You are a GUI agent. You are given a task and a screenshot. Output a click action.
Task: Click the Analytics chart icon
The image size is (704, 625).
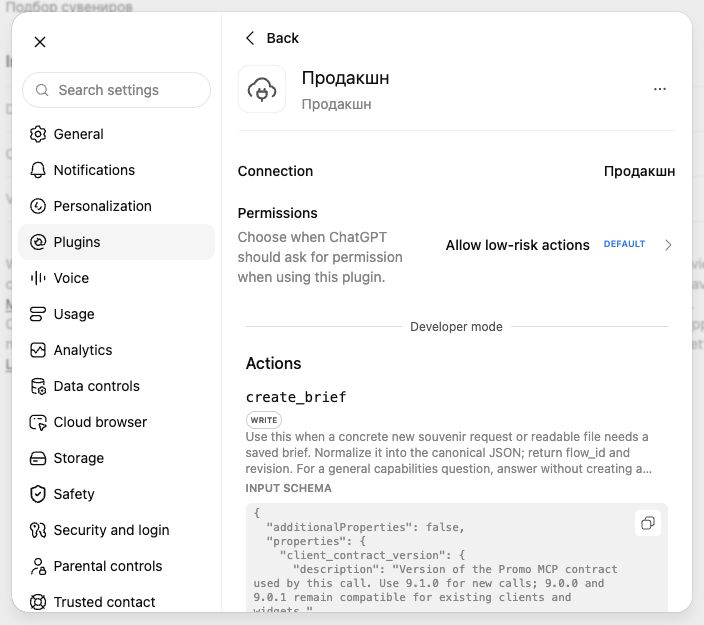pyautogui.click(x=38, y=350)
